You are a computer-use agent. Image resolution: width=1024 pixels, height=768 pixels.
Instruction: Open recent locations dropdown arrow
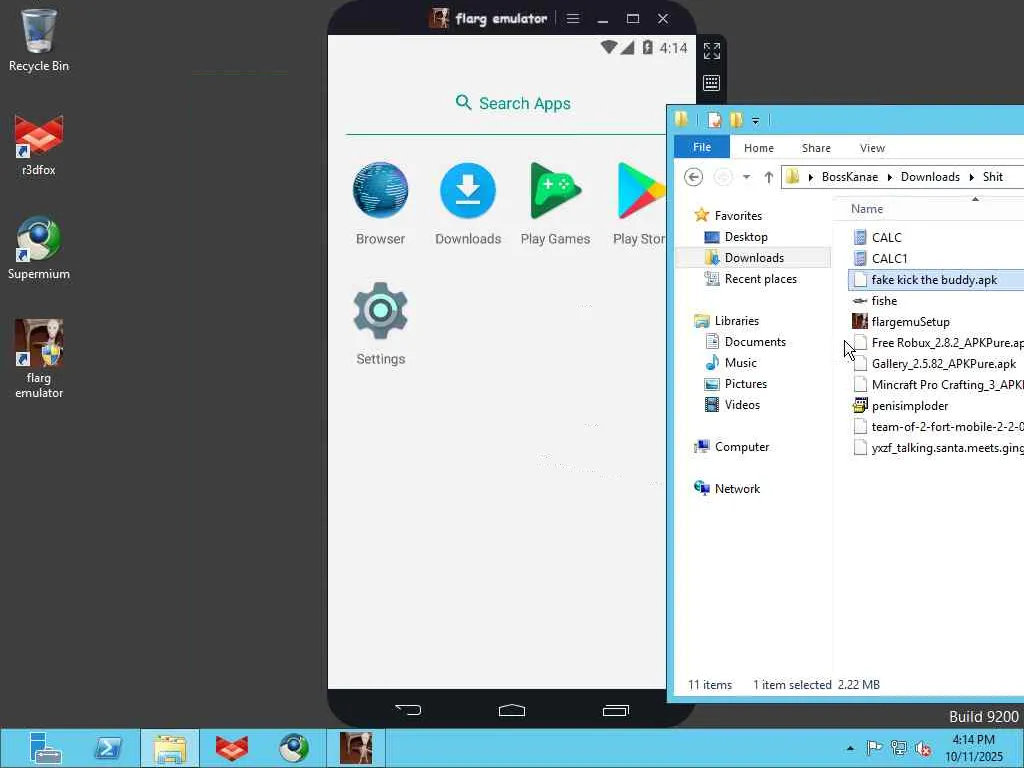746,177
